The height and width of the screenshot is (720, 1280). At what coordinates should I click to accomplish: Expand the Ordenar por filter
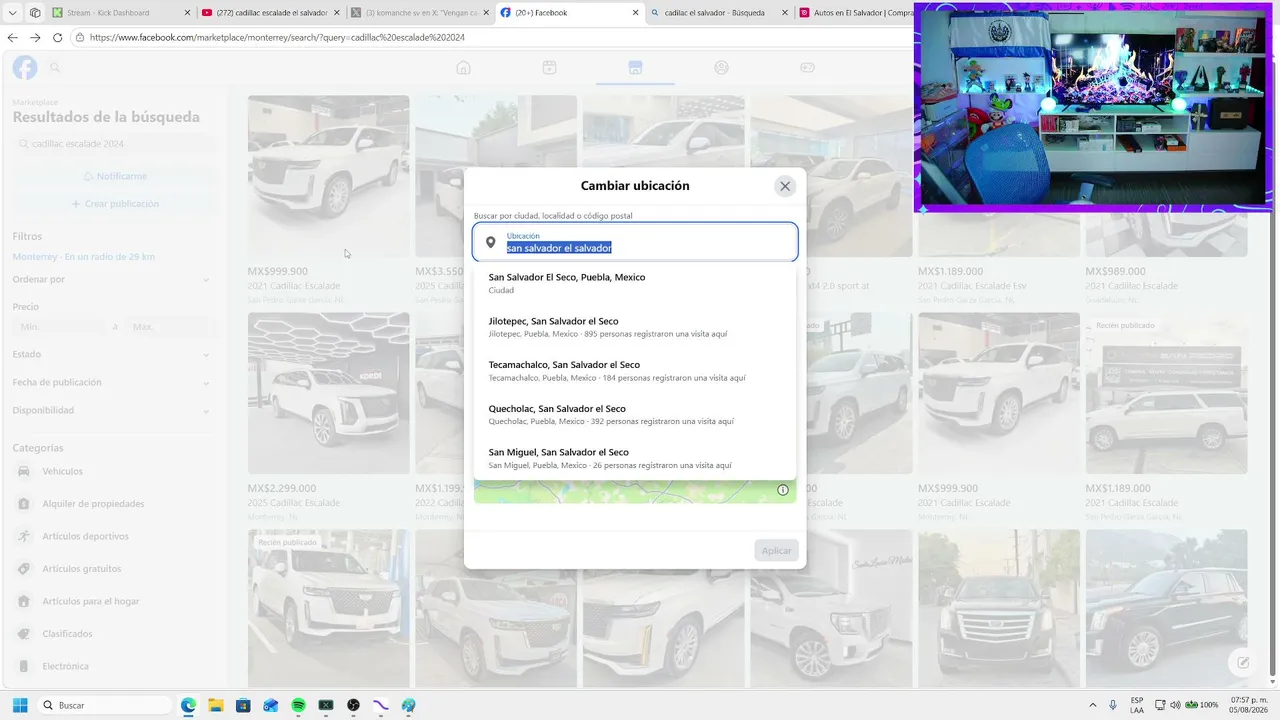pos(111,280)
